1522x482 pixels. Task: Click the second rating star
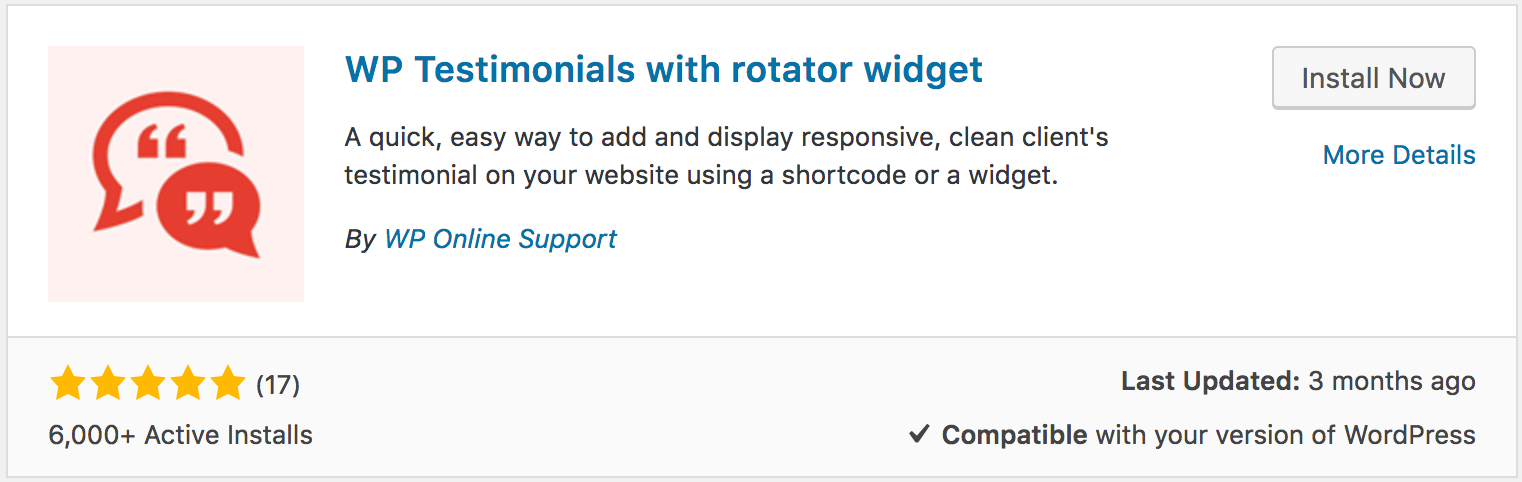click(x=107, y=383)
